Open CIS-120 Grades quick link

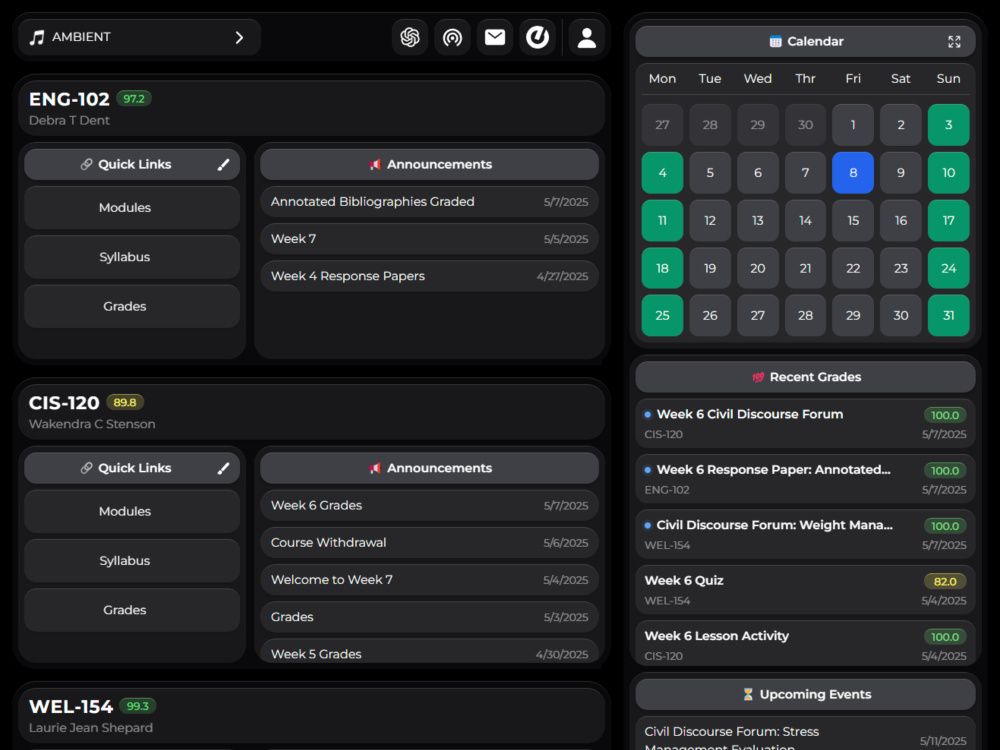click(132, 610)
